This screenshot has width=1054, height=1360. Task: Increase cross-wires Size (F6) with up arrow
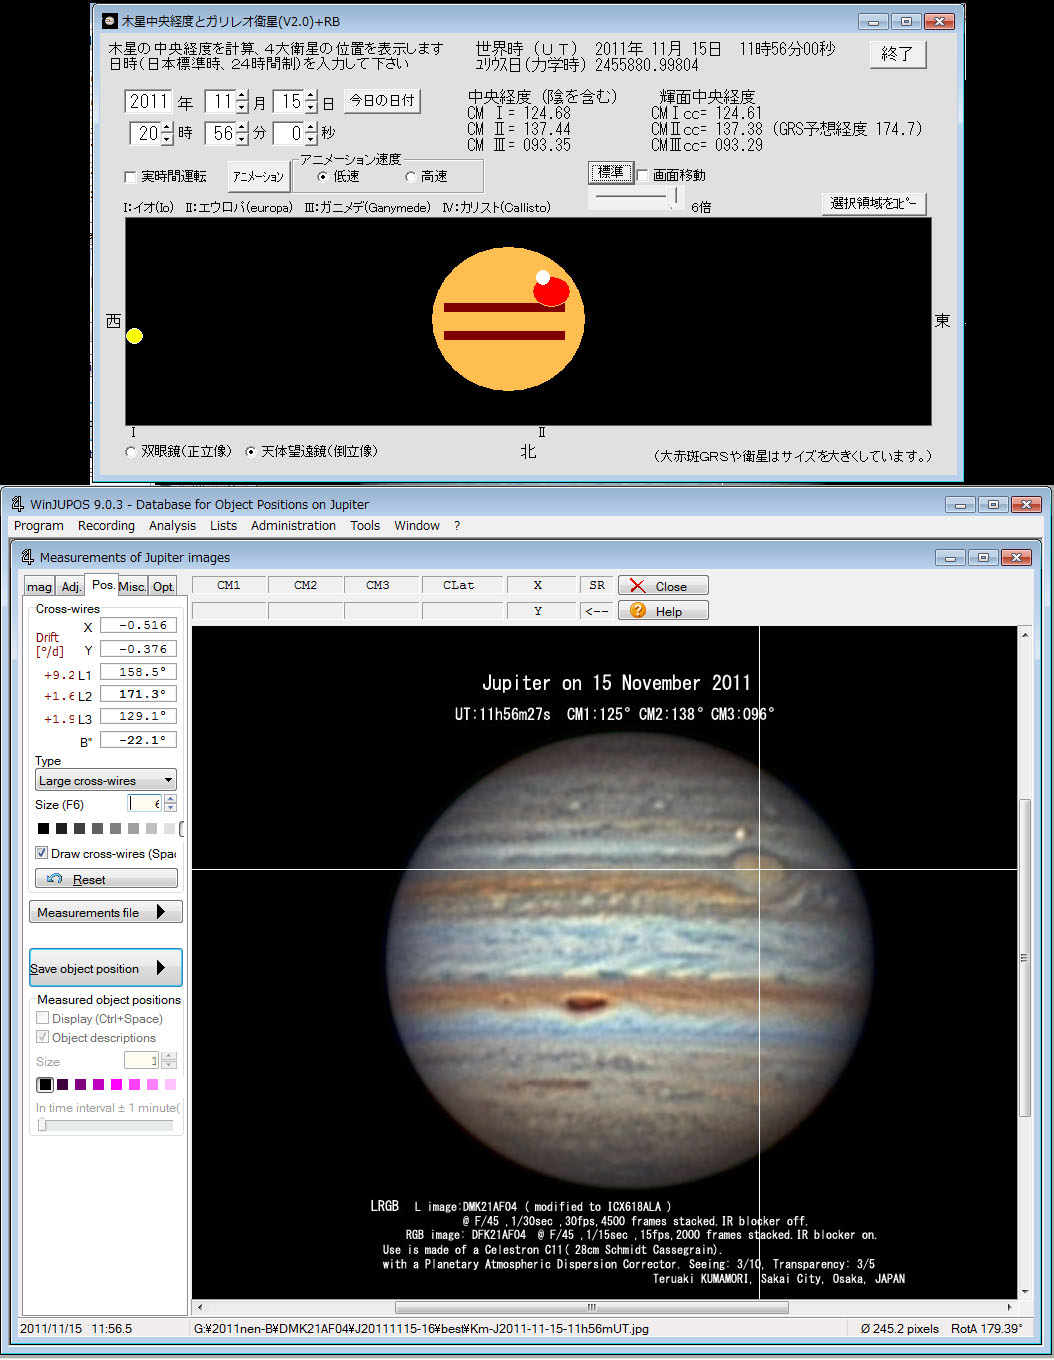[x=170, y=799]
